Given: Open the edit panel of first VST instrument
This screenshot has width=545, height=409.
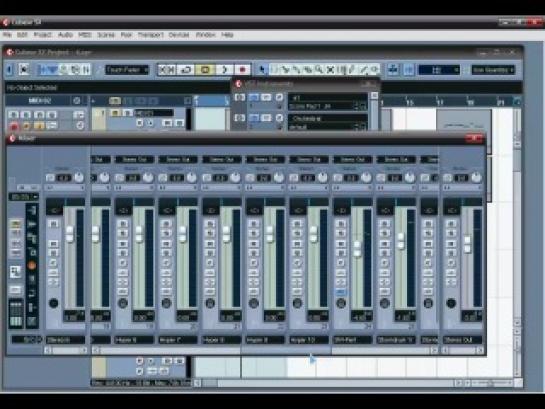Looking at the screenshot, I should pos(279,97).
